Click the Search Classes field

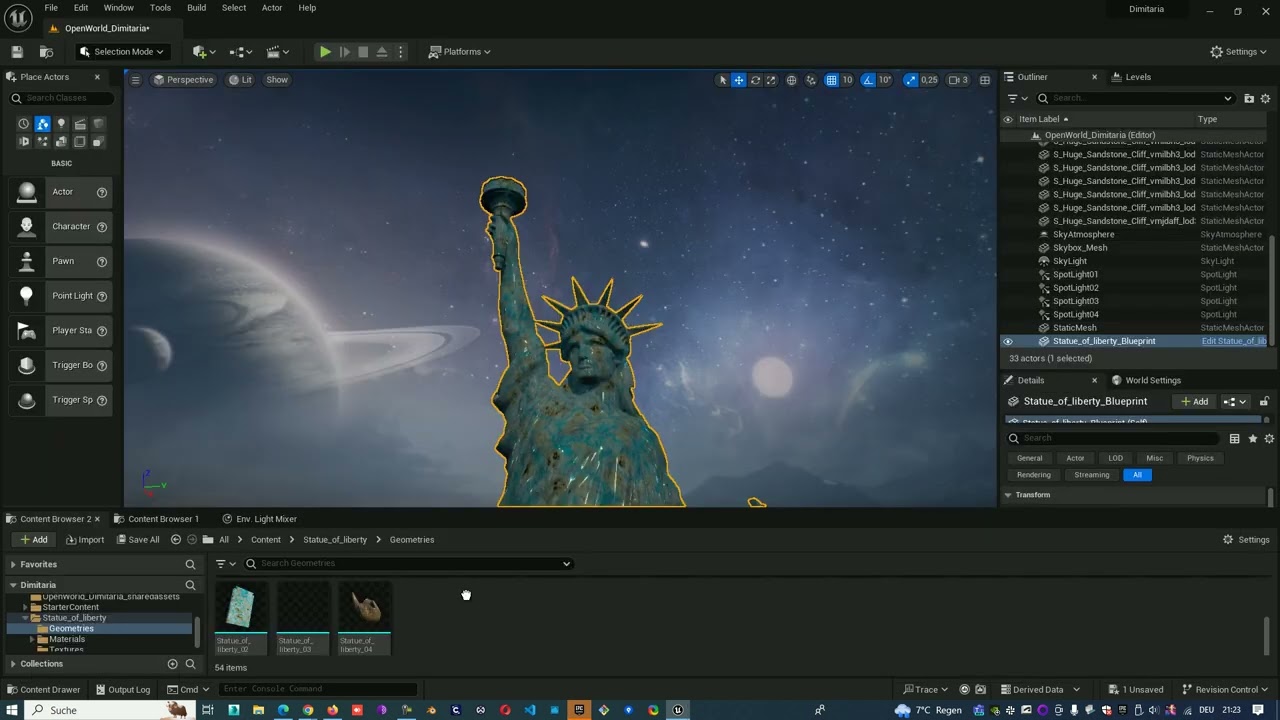click(62, 98)
